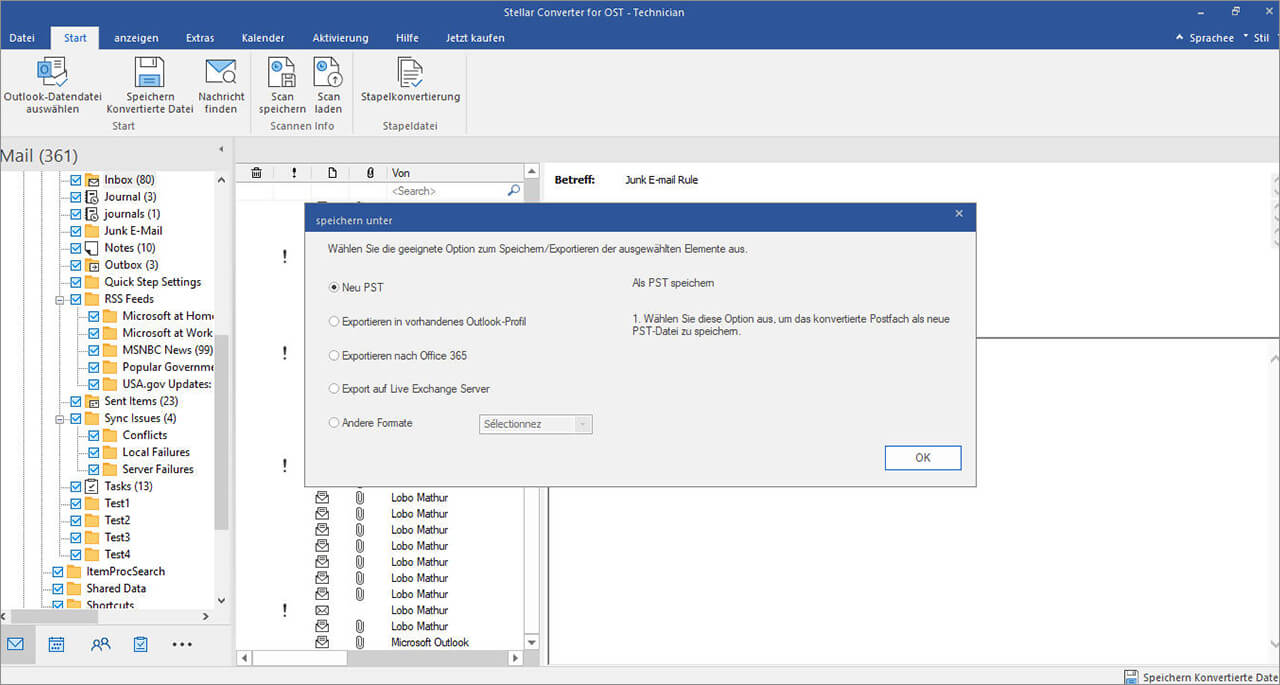Select the Server Failures folder
Image resolution: width=1280 pixels, height=685 pixels.
tap(158, 469)
